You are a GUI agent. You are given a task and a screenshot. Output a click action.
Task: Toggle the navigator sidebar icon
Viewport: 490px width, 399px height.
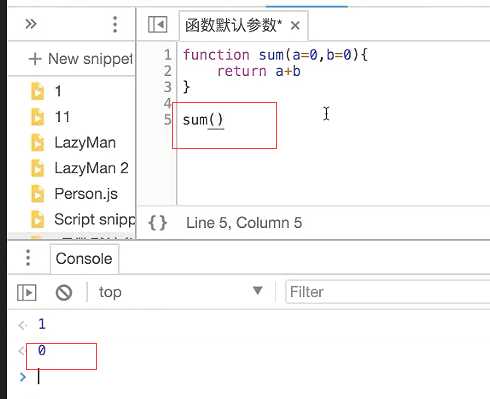[158, 25]
